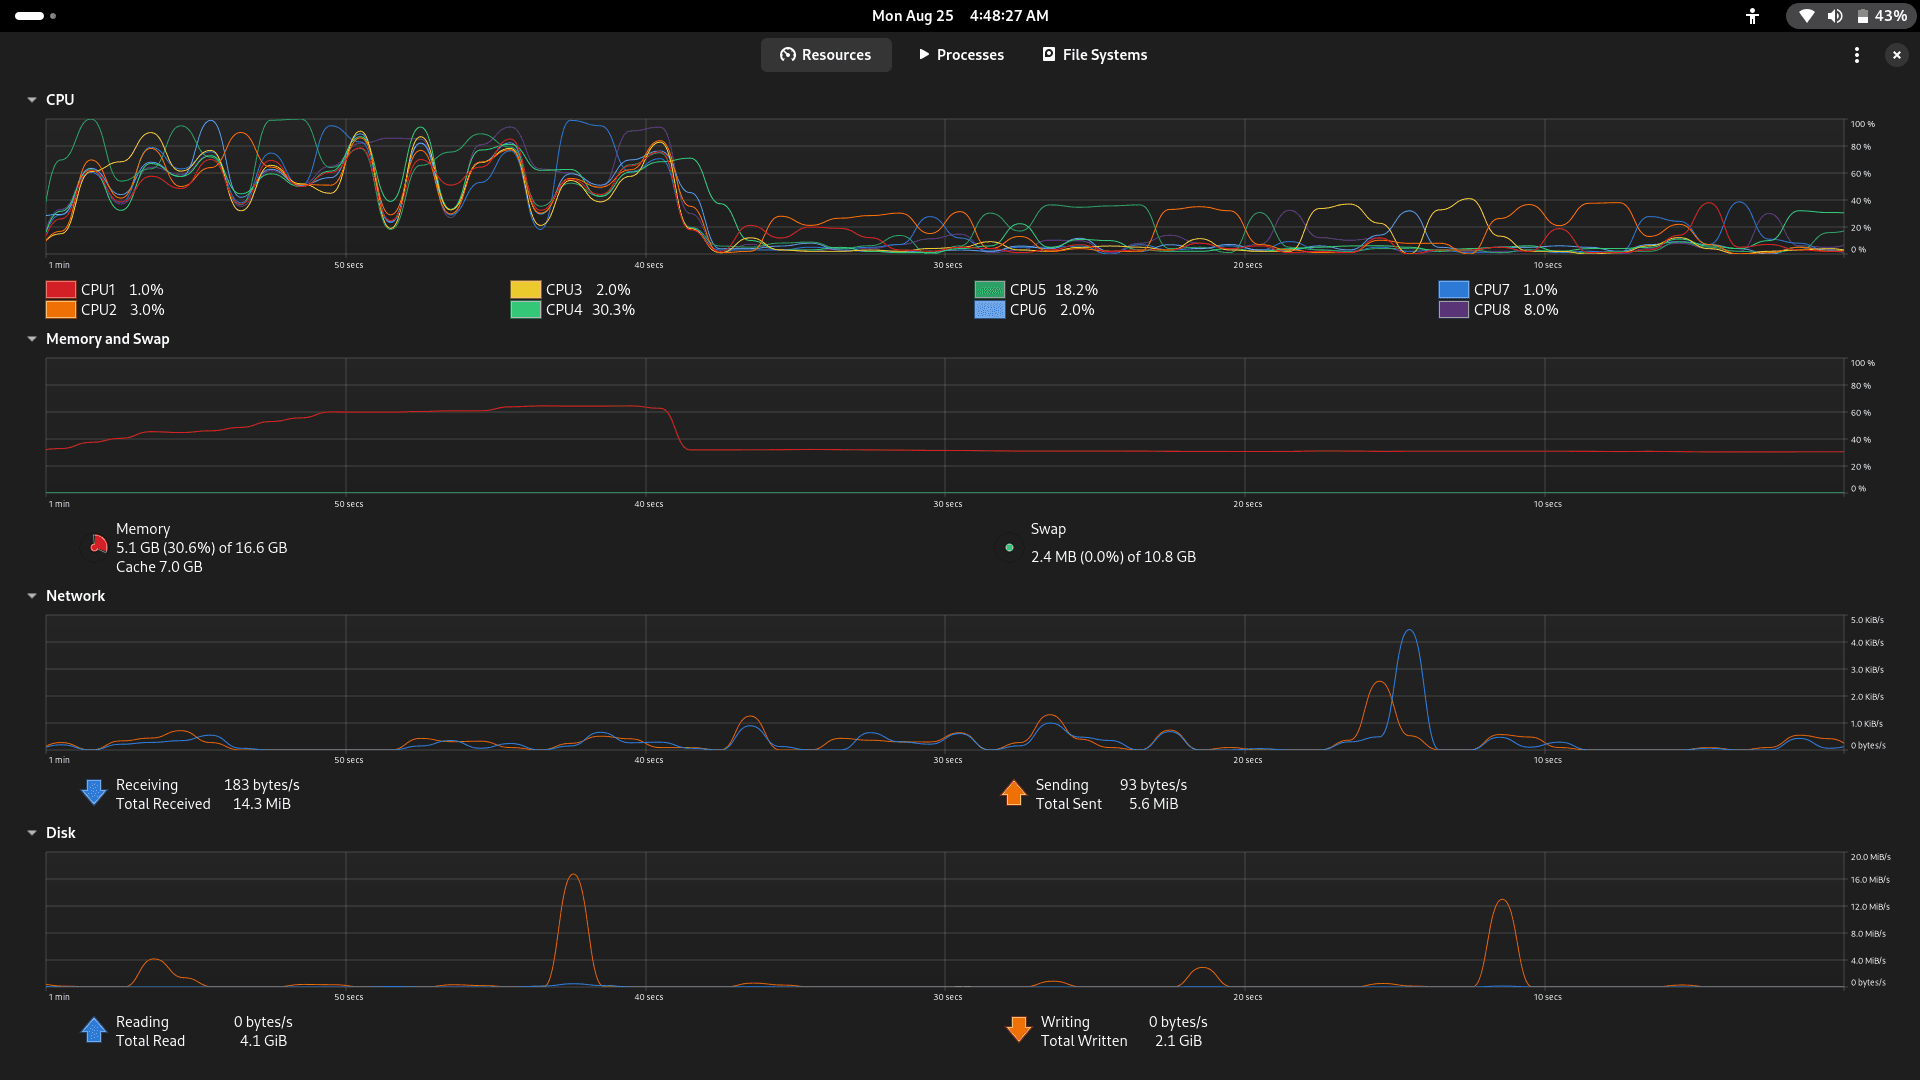Switch to the Processes tab
The height and width of the screenshot is (1080, 1920).
[961, 55]
